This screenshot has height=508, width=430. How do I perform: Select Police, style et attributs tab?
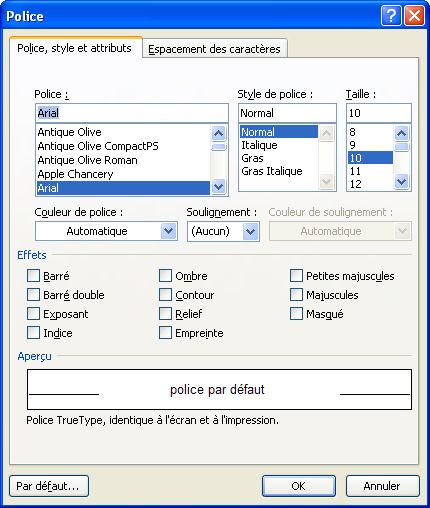74,48
